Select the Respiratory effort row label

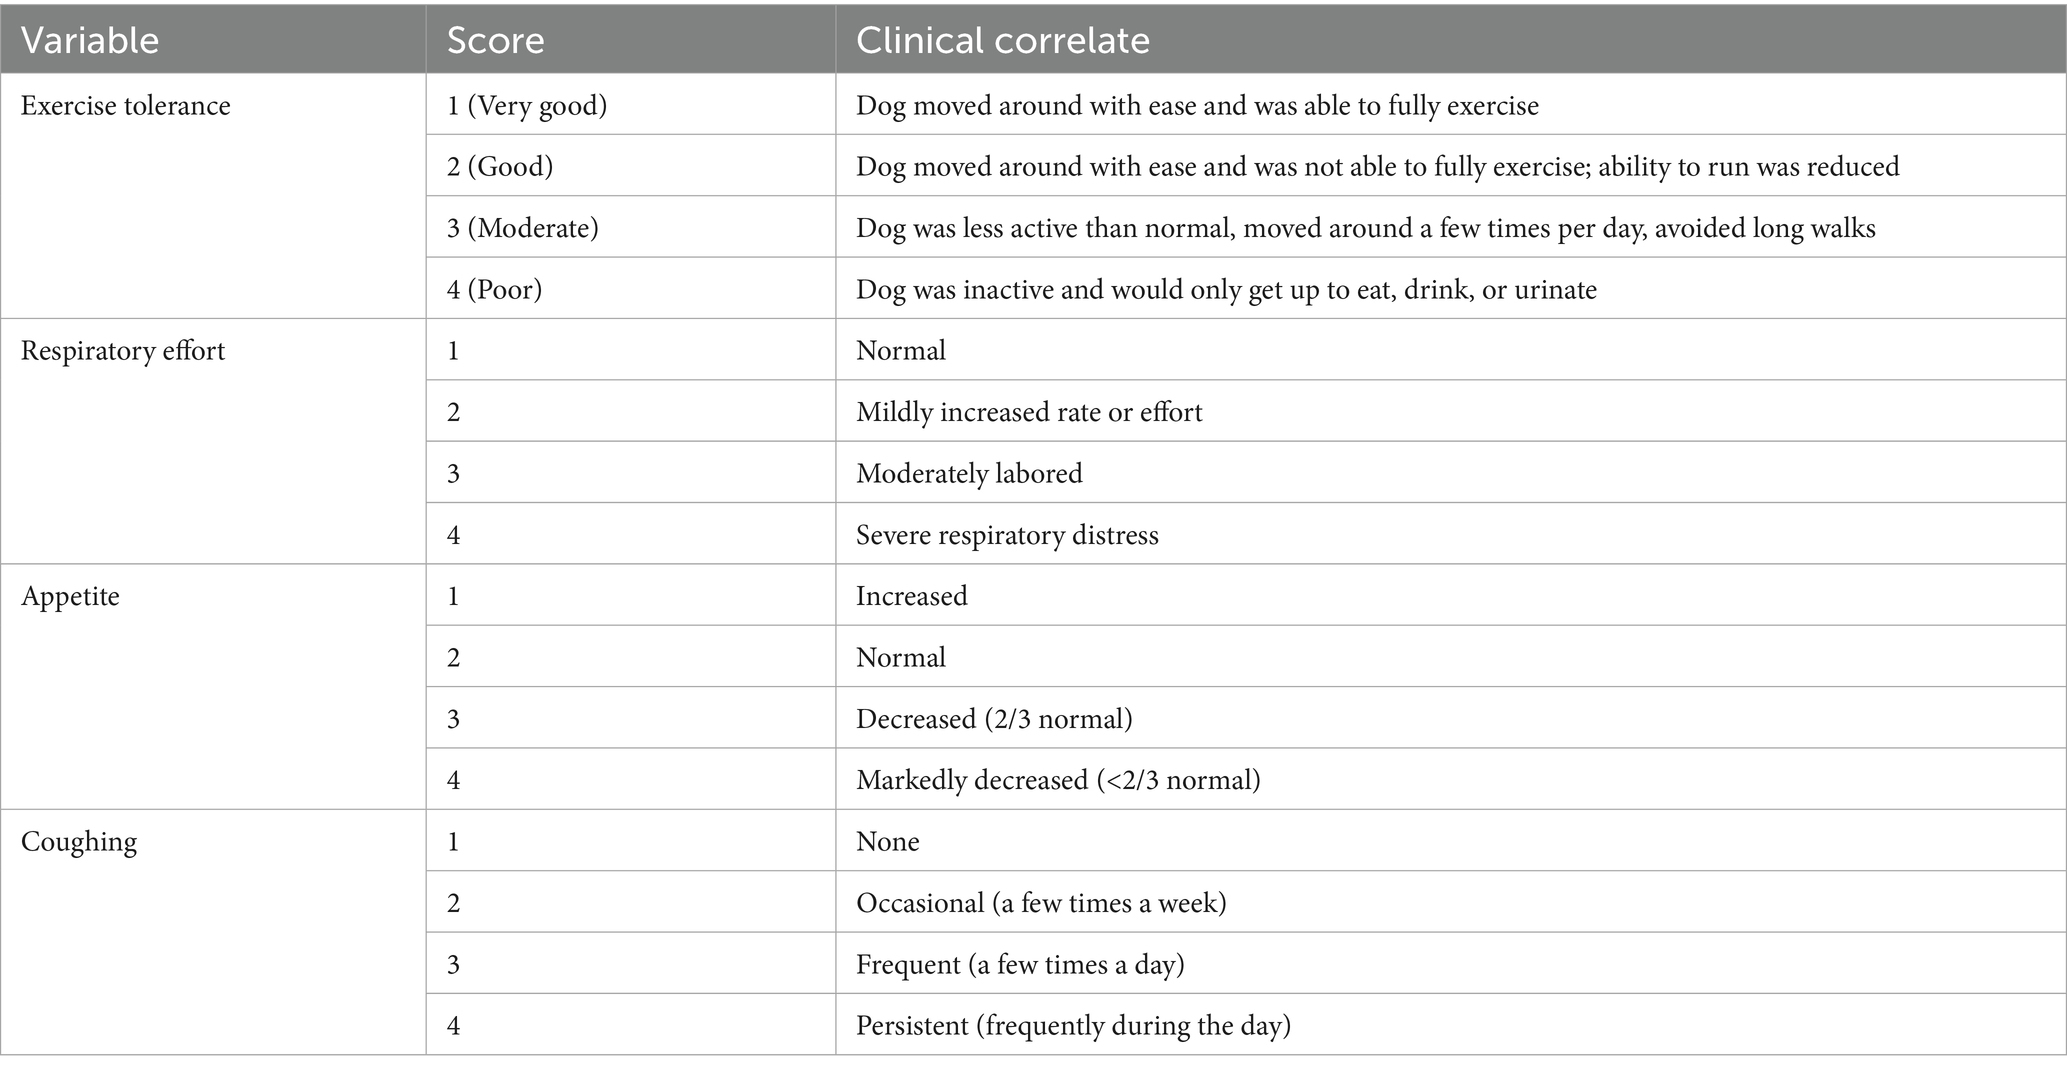(122, 351)
